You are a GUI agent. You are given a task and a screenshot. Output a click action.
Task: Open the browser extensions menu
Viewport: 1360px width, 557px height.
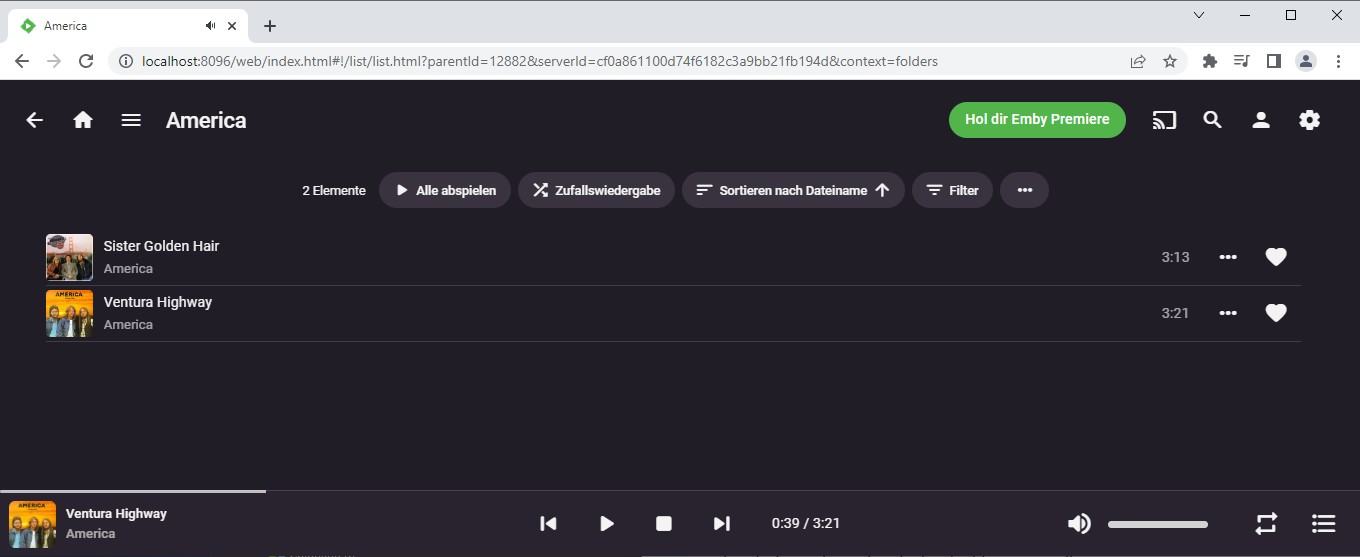pyautogui.click(x=1210, y=61)
